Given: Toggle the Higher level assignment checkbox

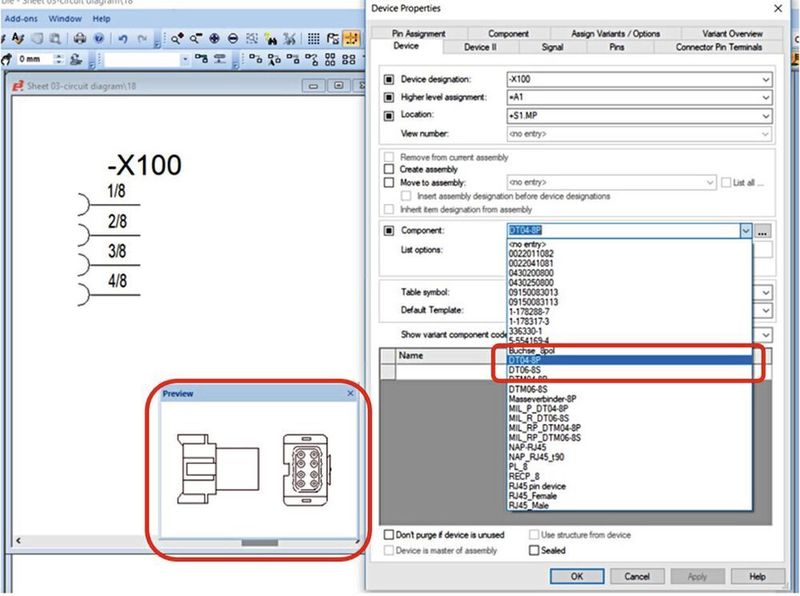Looking at the screenshot, I should pyautogui.click(x=389, y=97).
